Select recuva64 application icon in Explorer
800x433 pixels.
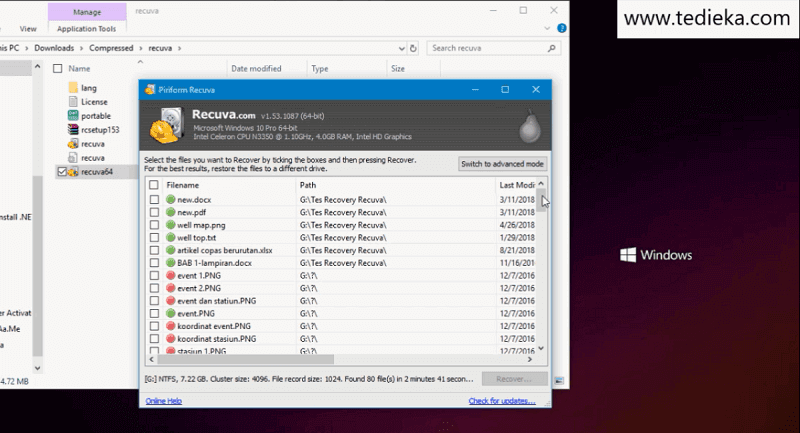73,172
